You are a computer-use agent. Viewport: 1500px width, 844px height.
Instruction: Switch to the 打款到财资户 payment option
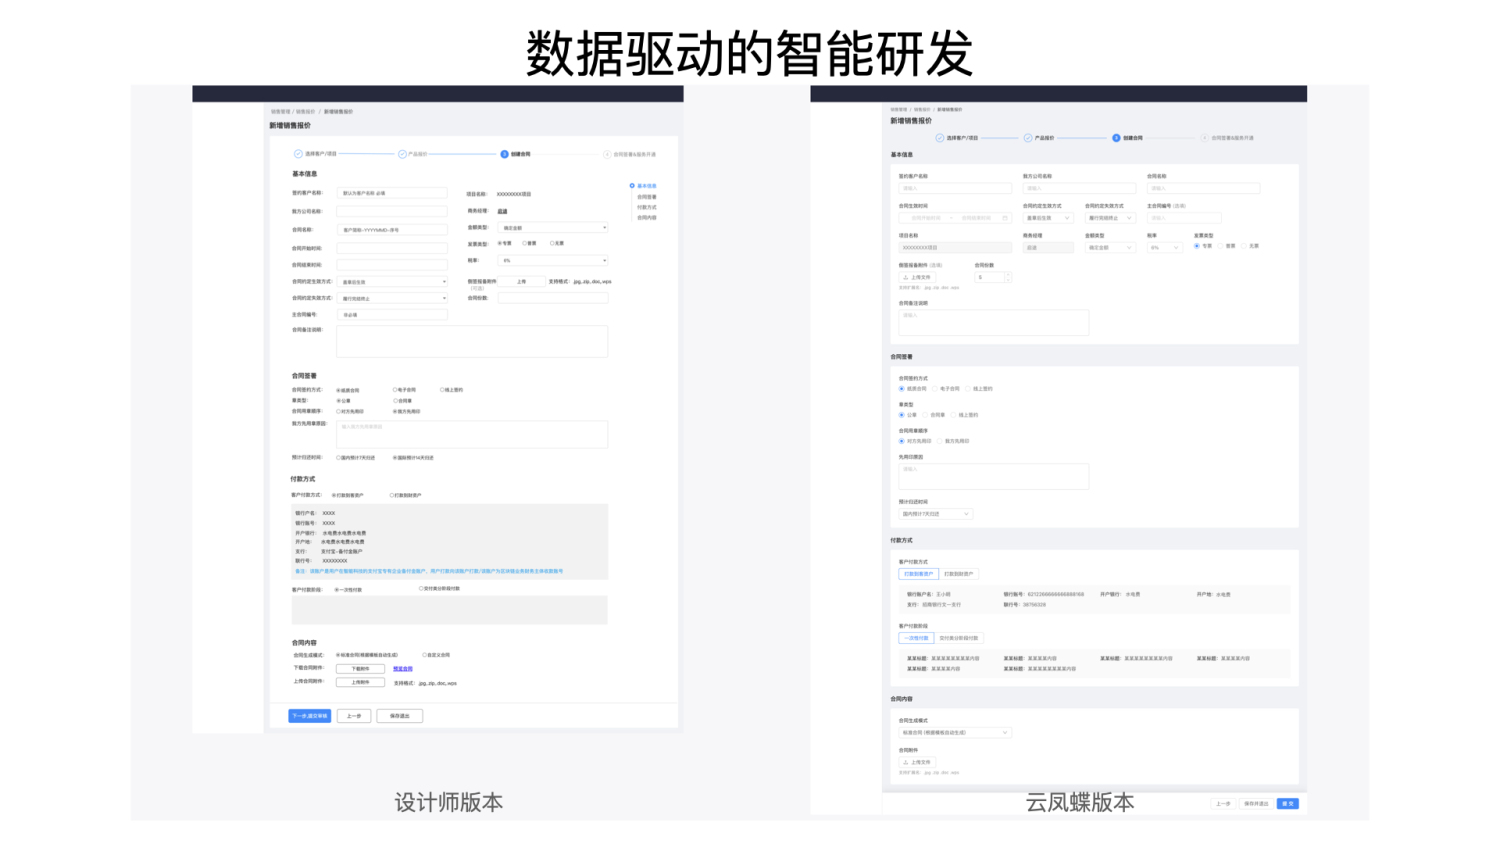pyautogui.click(x=959, y=574)
